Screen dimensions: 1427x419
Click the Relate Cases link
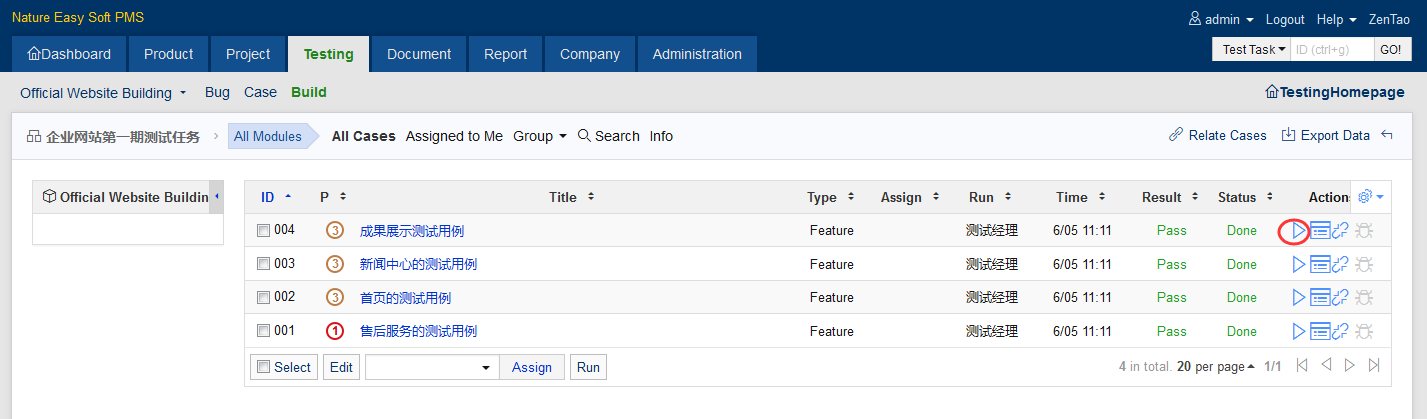[1217, 136]
